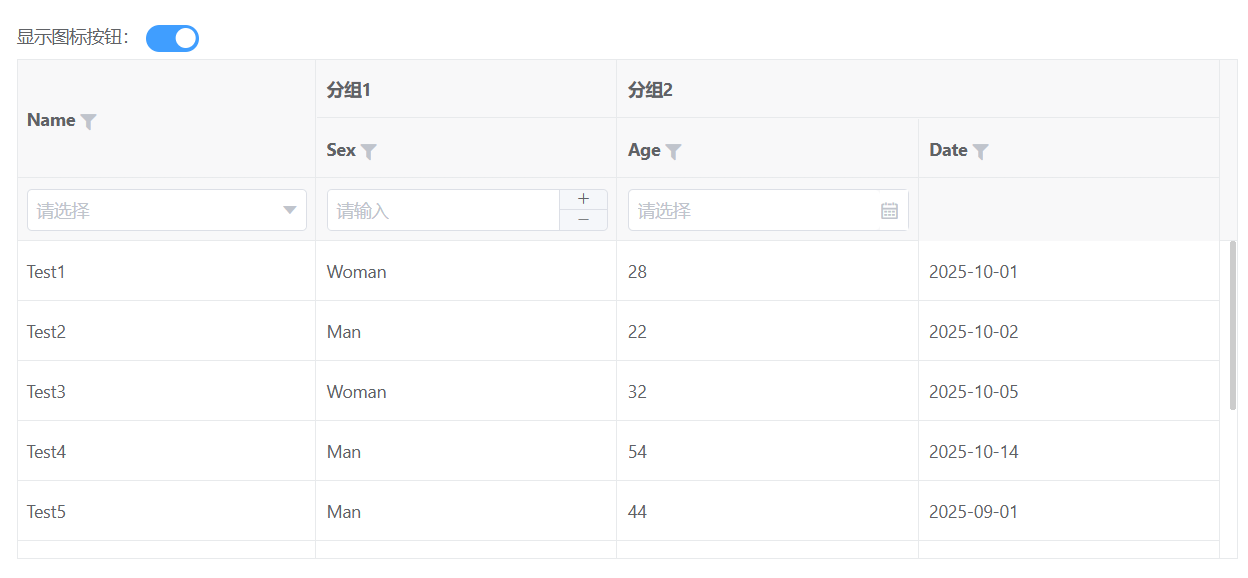Open the Age column filter icon

[x=674, y=151]
